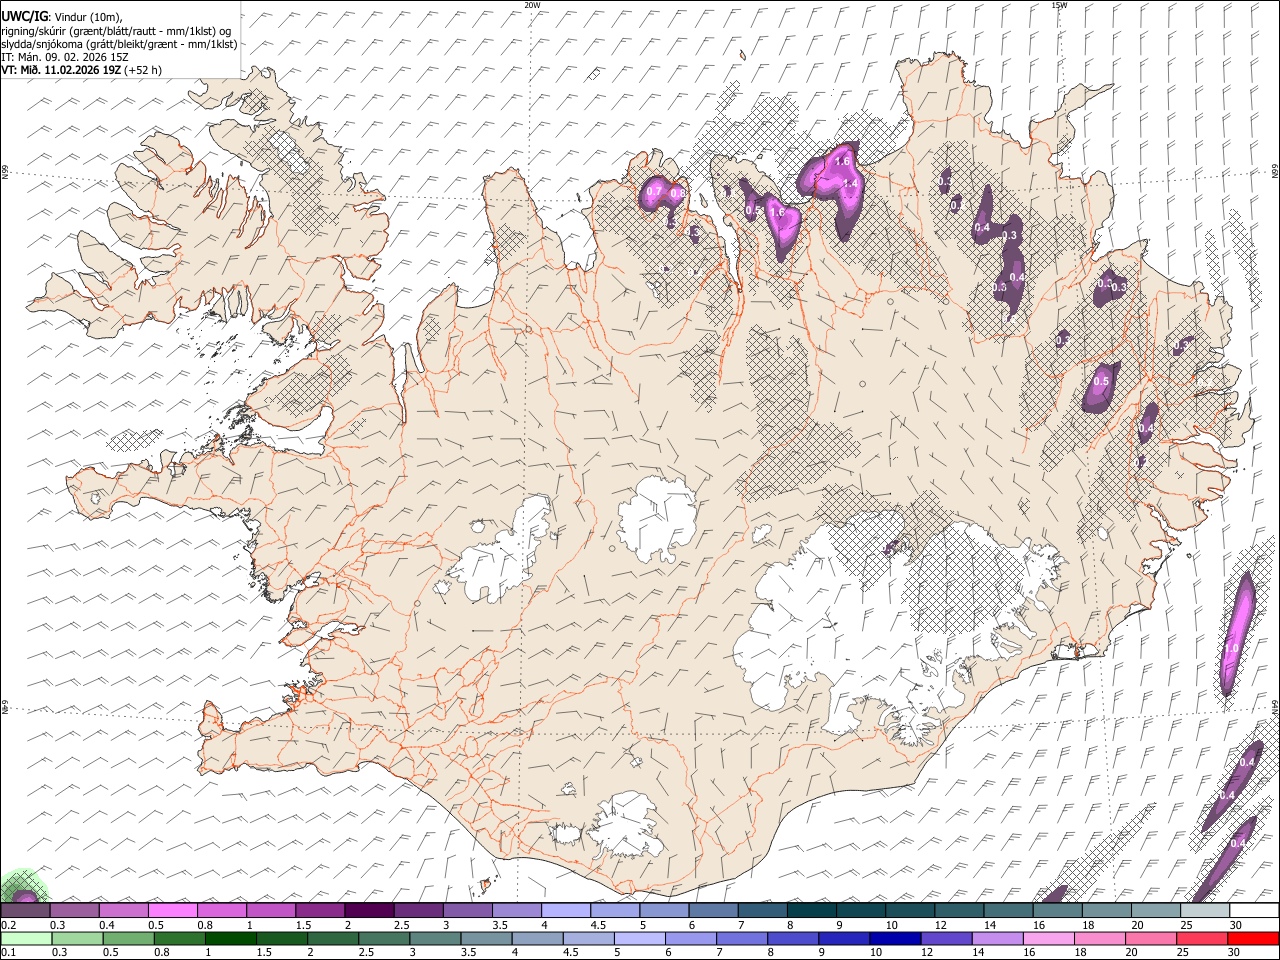Click the darkest purple swatch in upper legend row
This screenshot has height=960, width=1280.
pos(369,911)
